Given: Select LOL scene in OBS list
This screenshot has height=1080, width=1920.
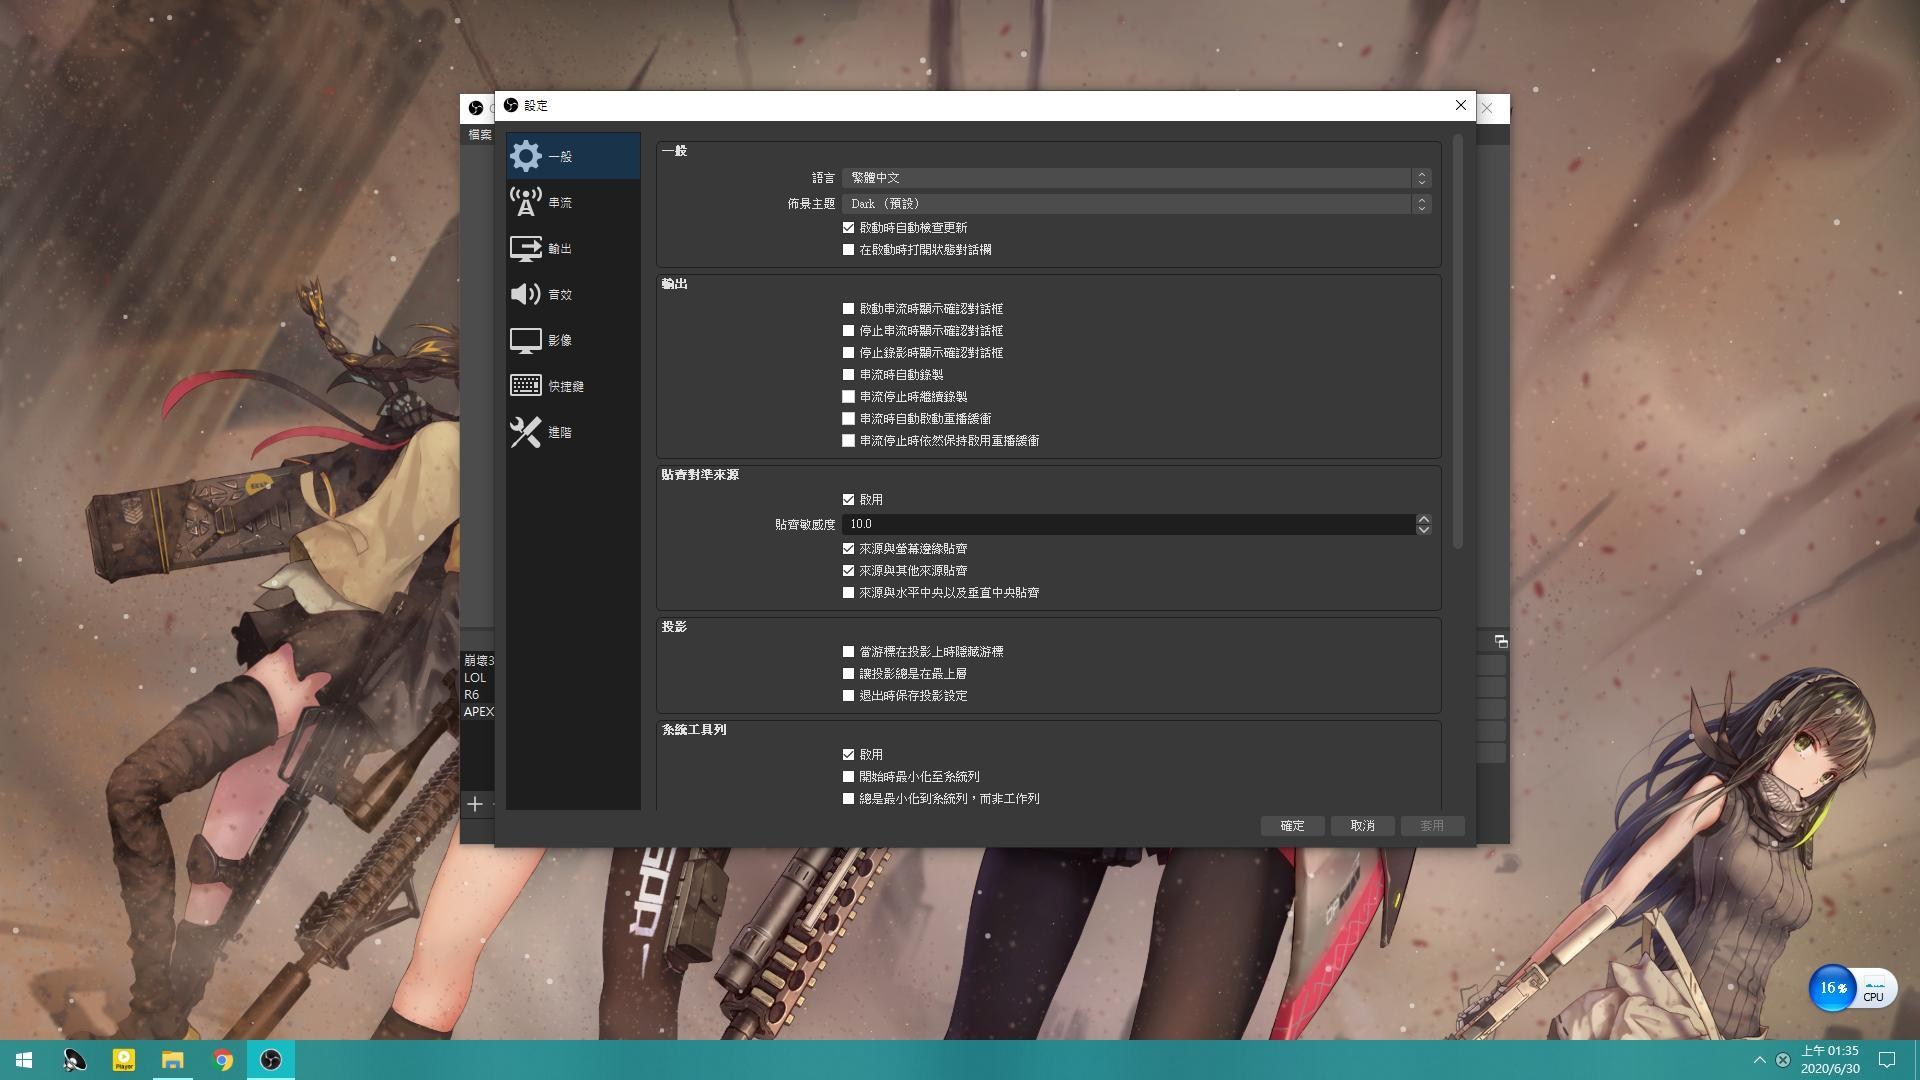Looking at the screenshot, I should pyautogui.click(x=475, y=678).
